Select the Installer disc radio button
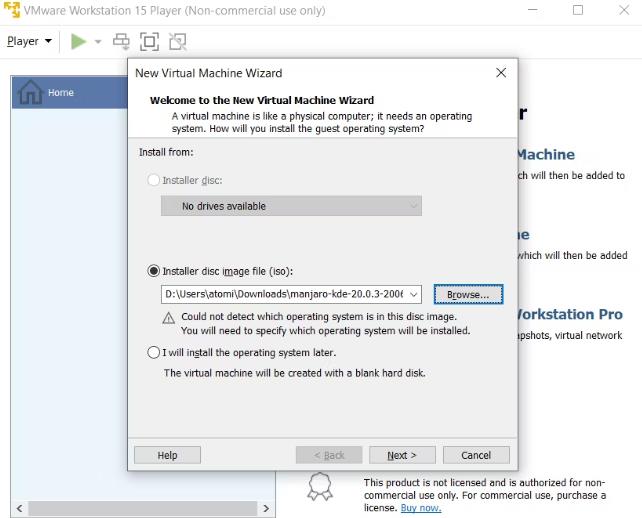The width and height of the screenshot is (642, 518). [x=154, y=180]
